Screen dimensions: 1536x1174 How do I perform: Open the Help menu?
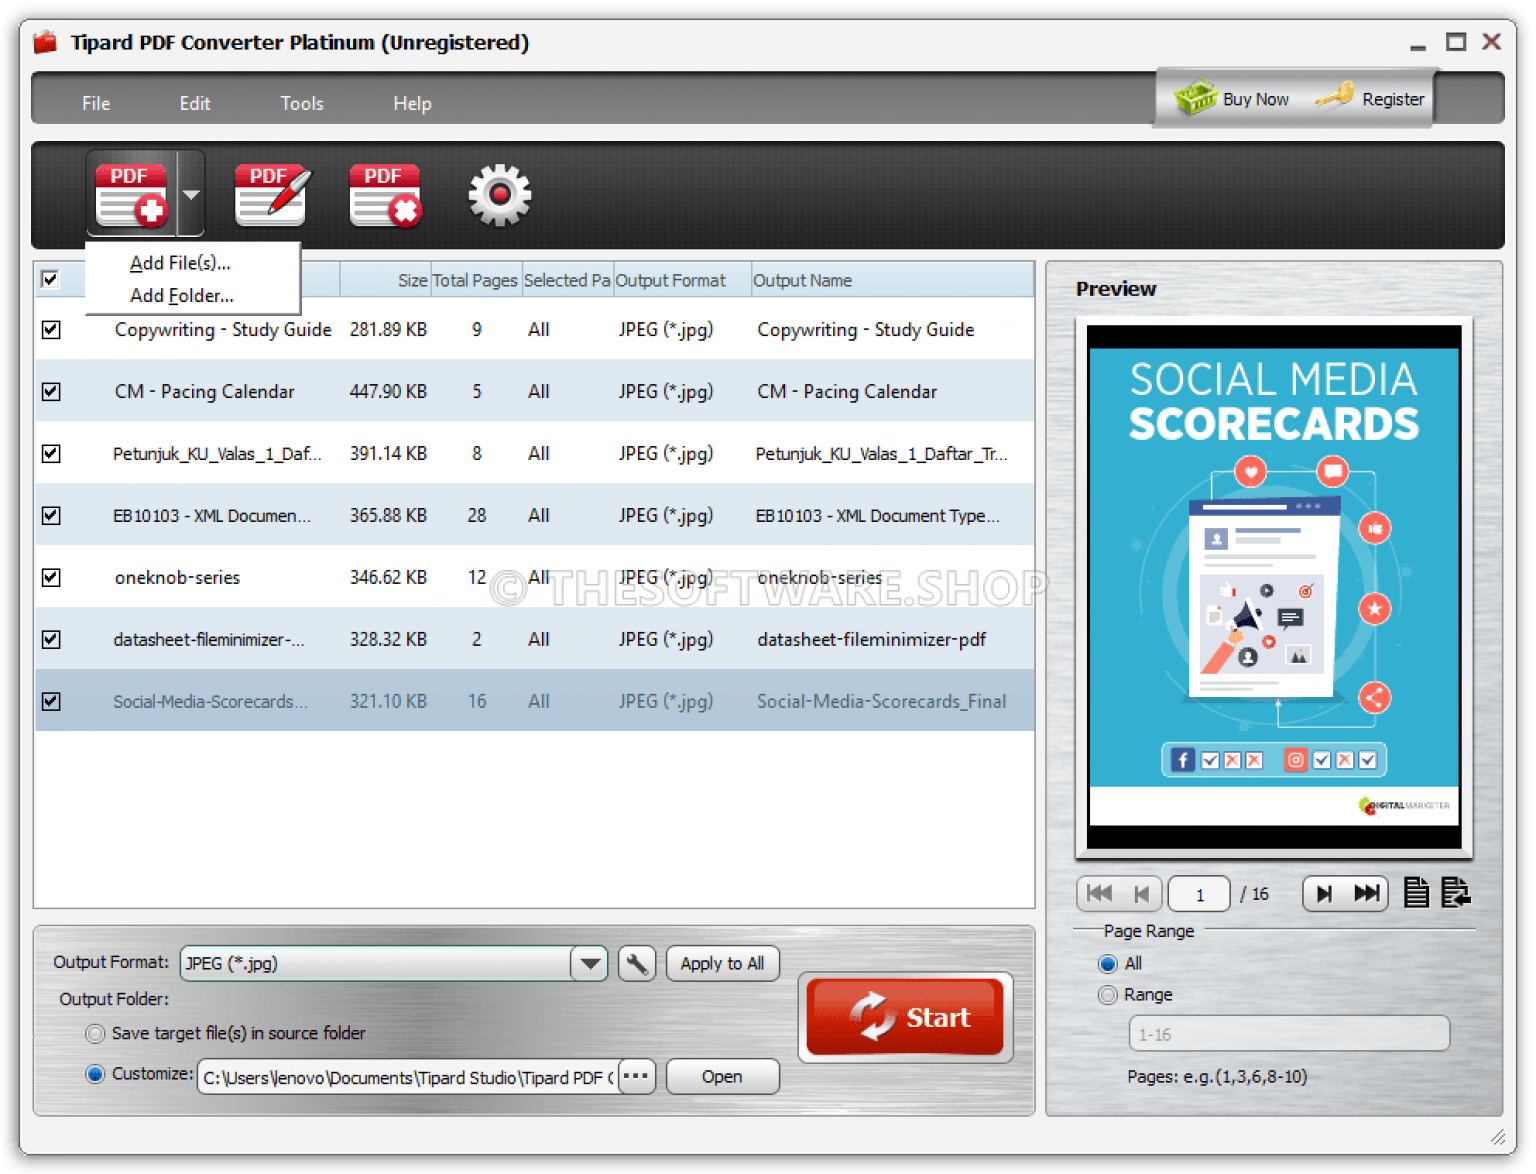click(x=412, y=103)
